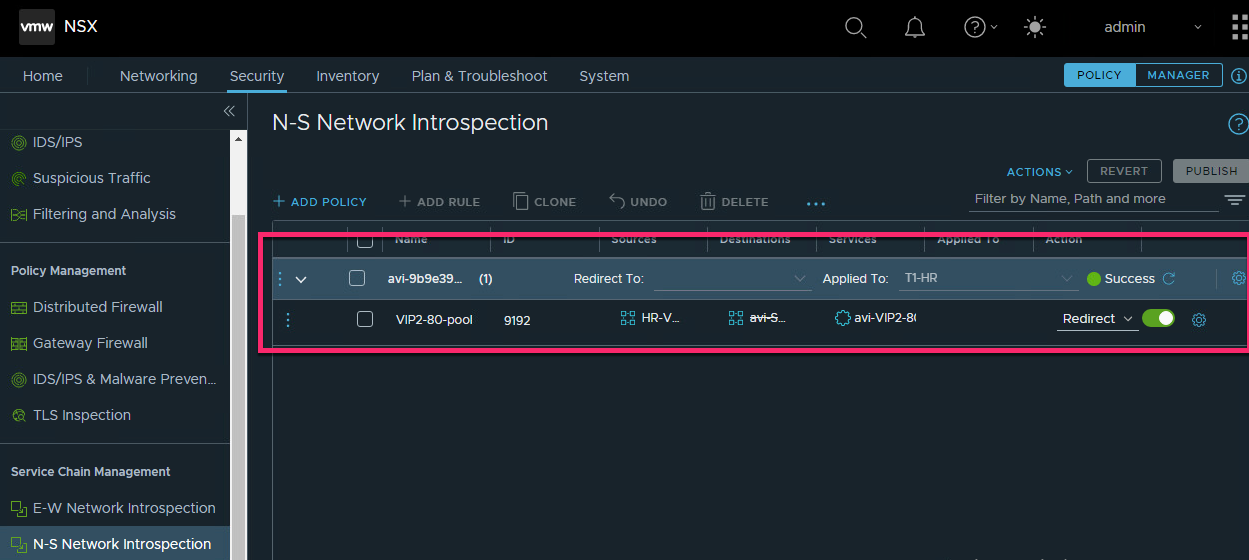Go to the Home tab
The height and width of the screenshot is (560, 1249).
coord(43,76)
